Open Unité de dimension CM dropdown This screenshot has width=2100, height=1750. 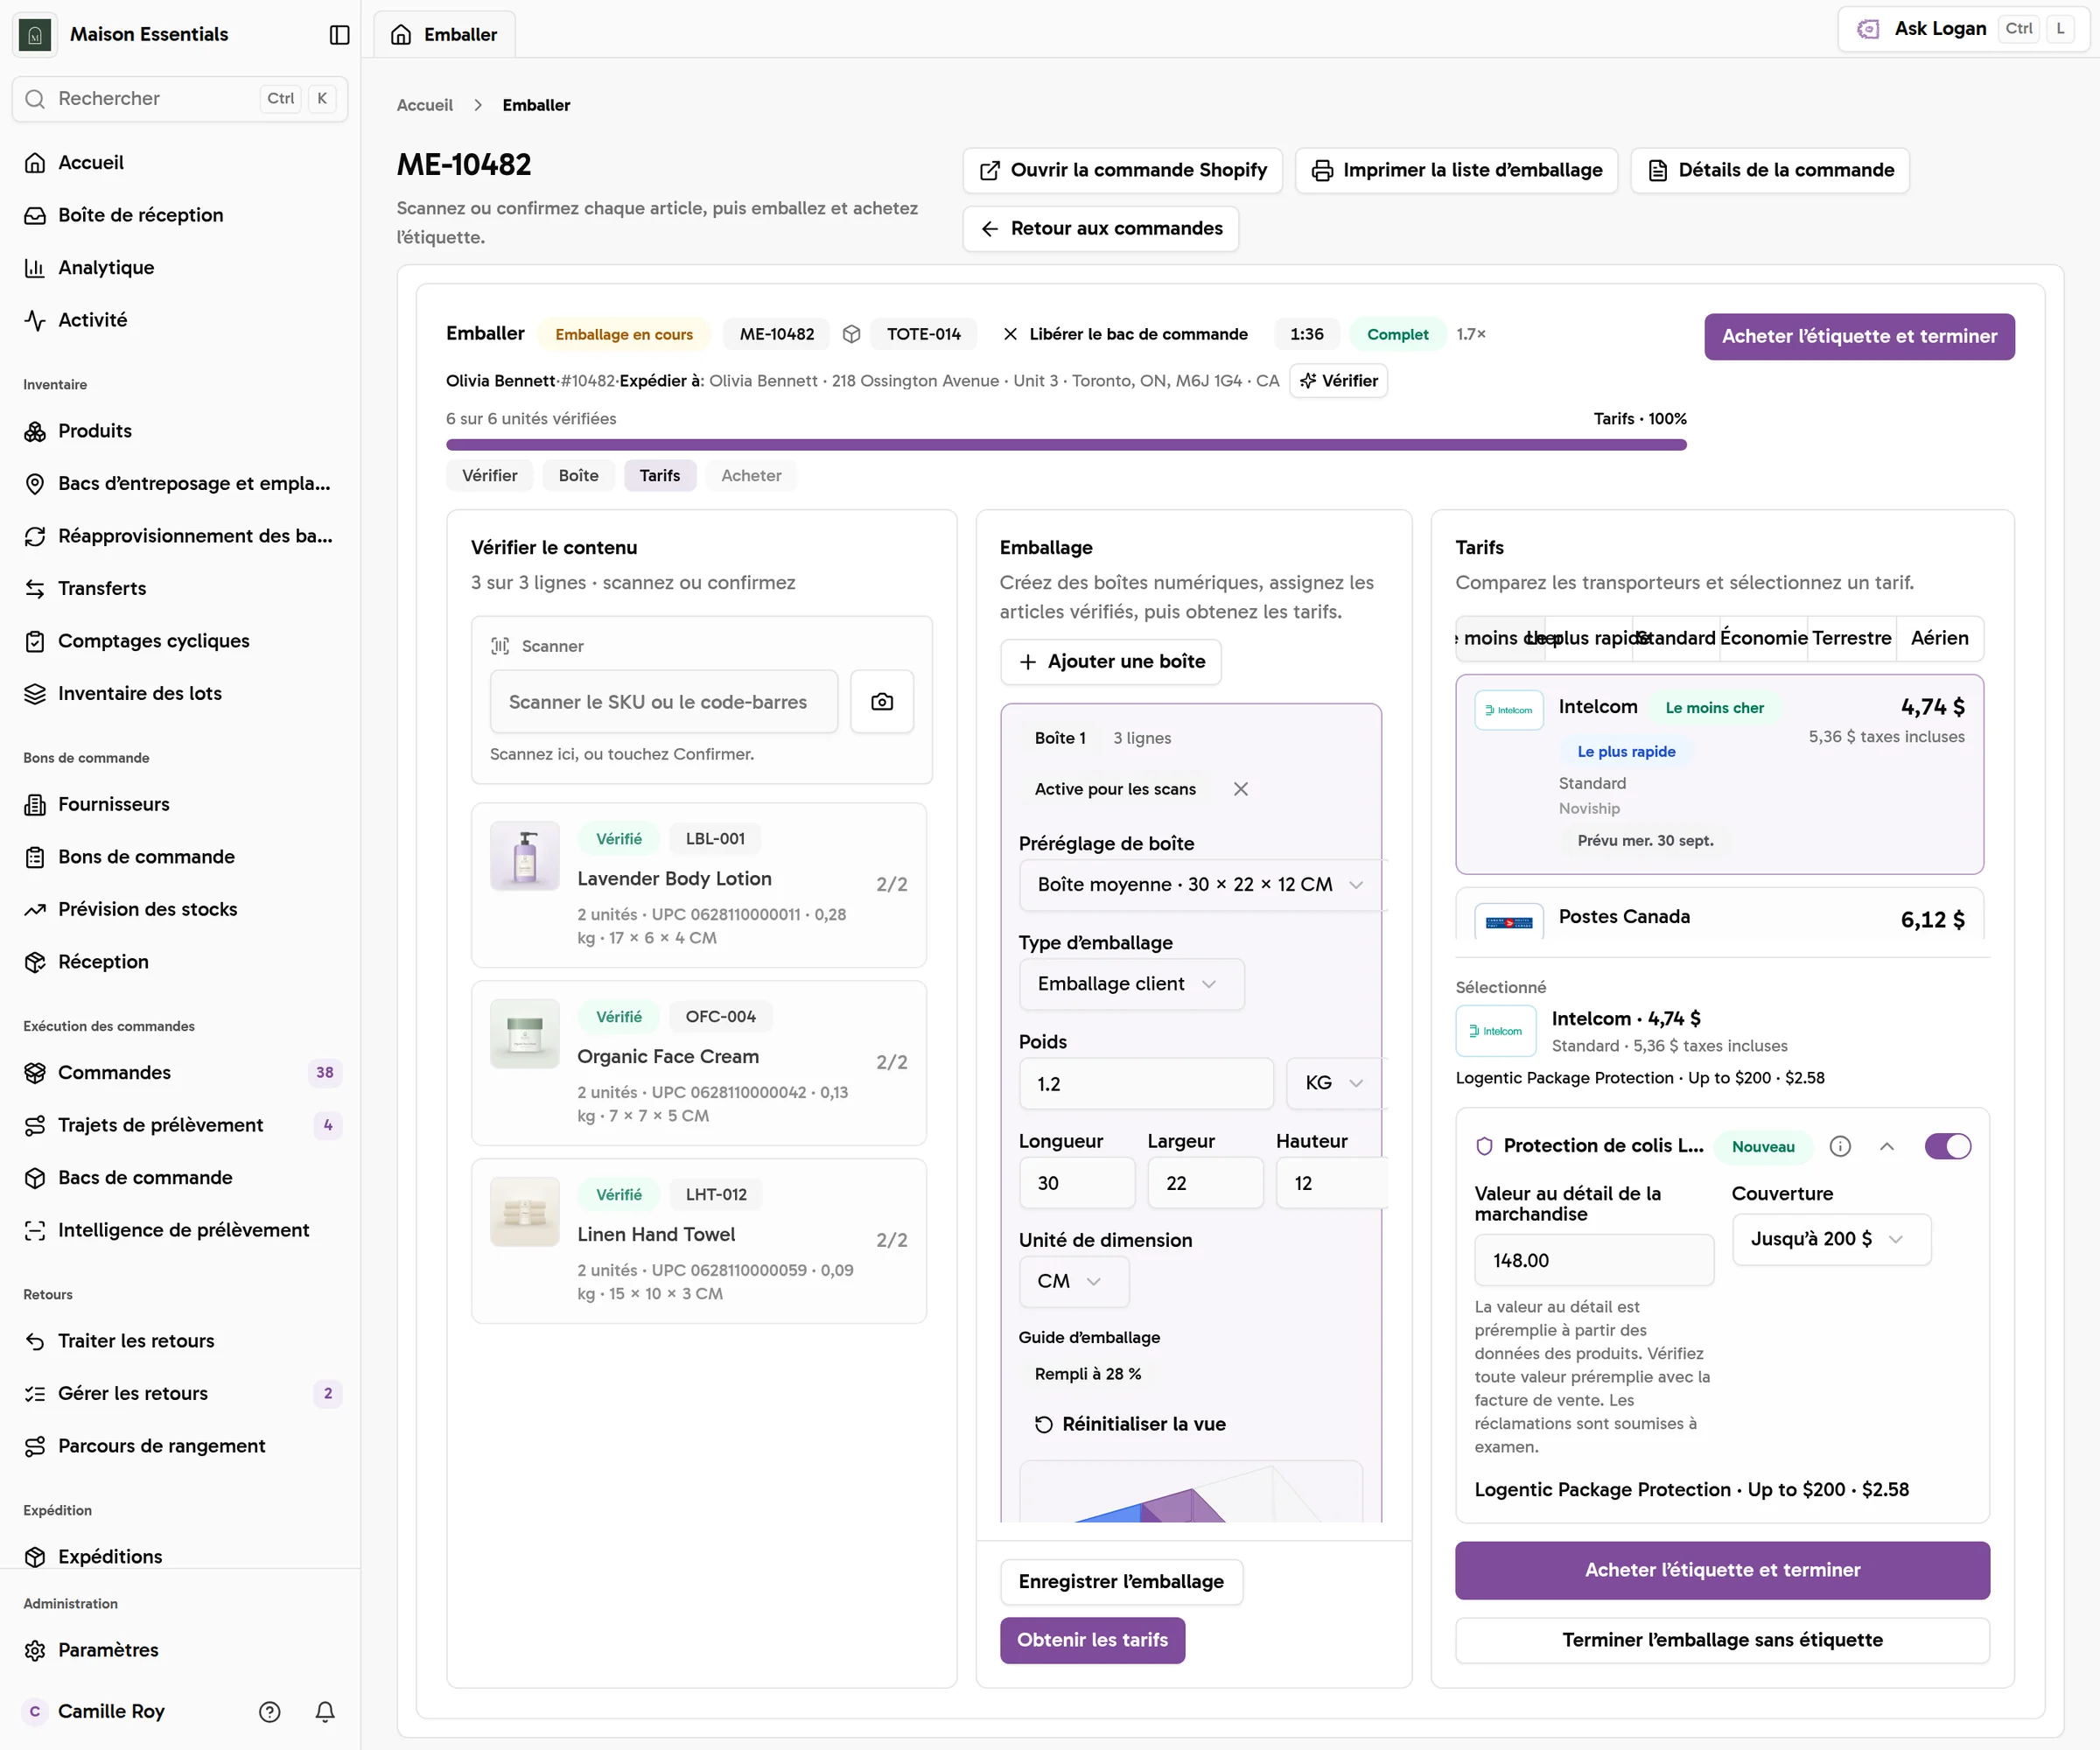(x=1073, y=1281)
